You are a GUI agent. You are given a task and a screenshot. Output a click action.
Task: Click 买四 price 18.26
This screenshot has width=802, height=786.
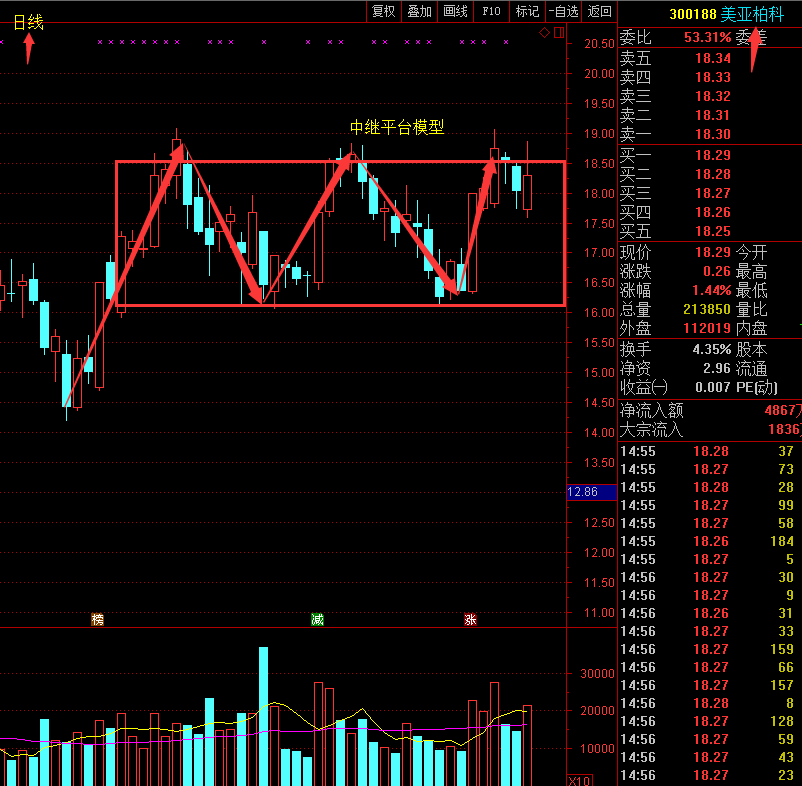(713, 212)
